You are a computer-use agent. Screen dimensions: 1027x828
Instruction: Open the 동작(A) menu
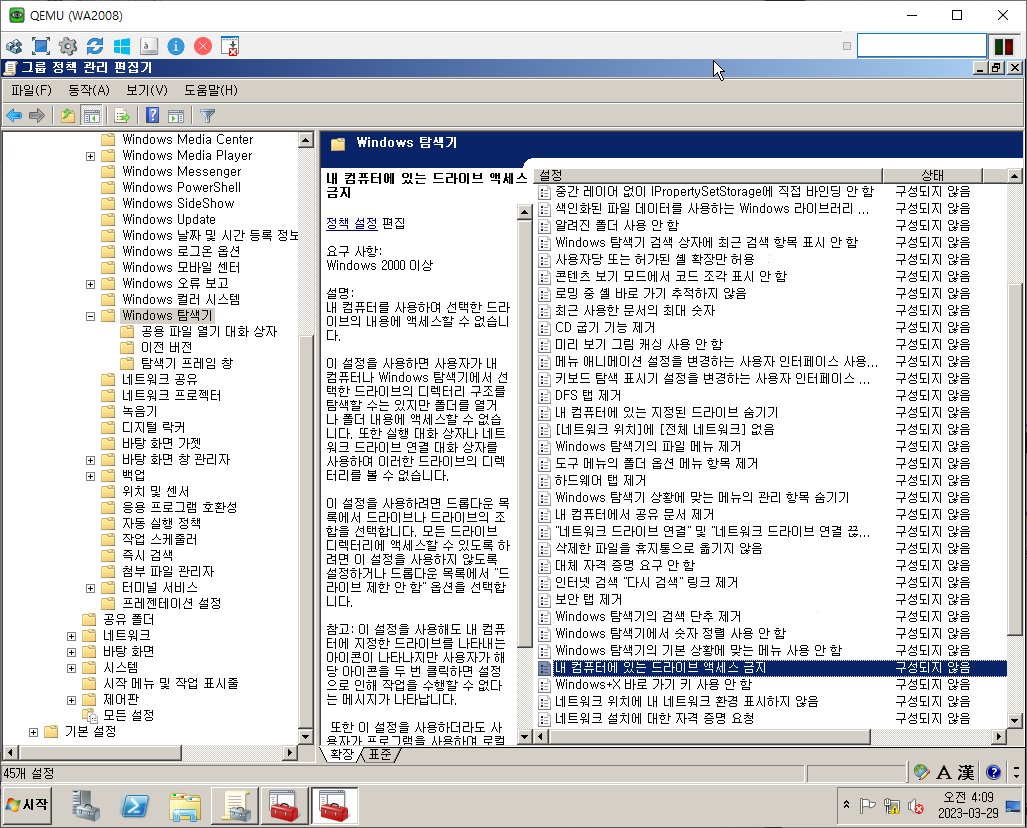[88, 90]
